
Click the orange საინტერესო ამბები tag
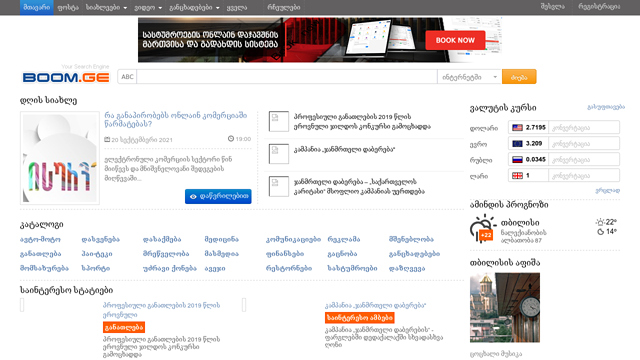(x=360, y=318)
